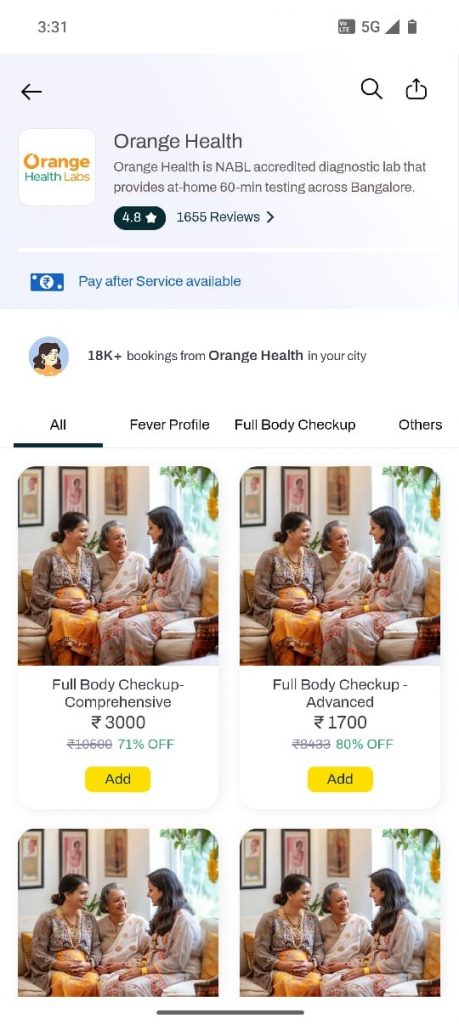Tap Pay after Service available text
459x1024 pixels.
coord(160,281)
